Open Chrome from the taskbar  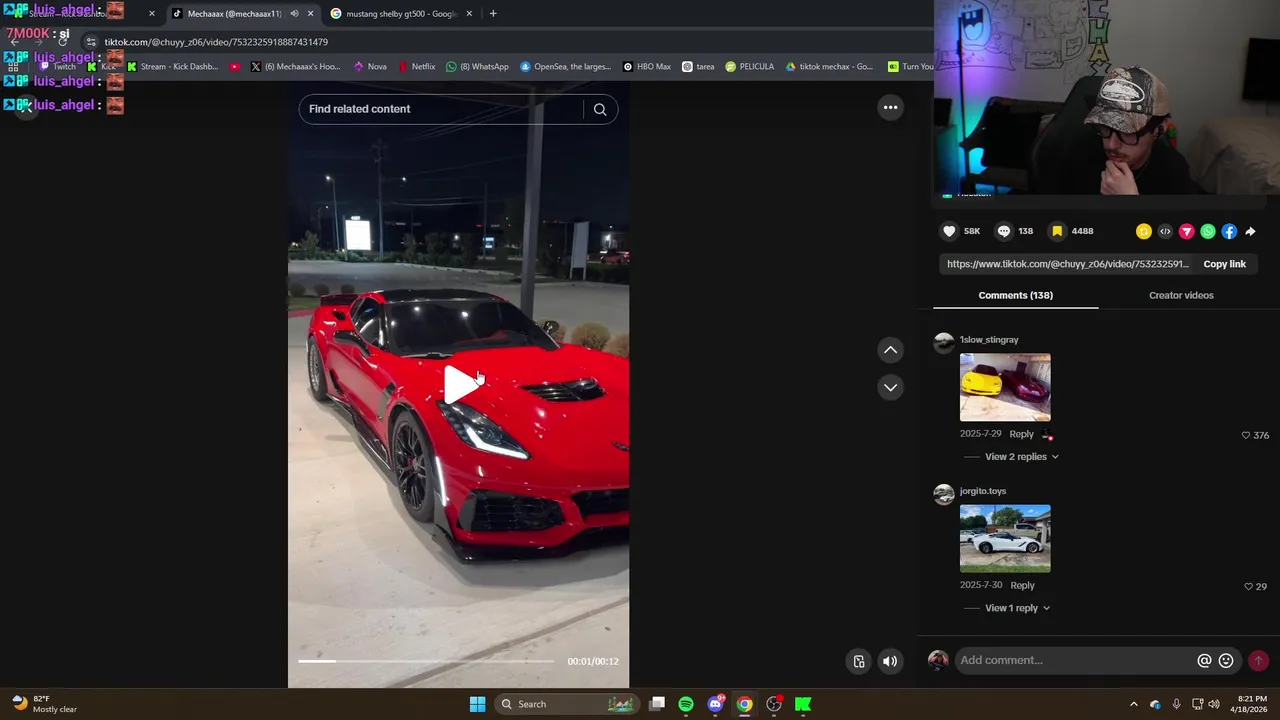[x=745, y=704]
